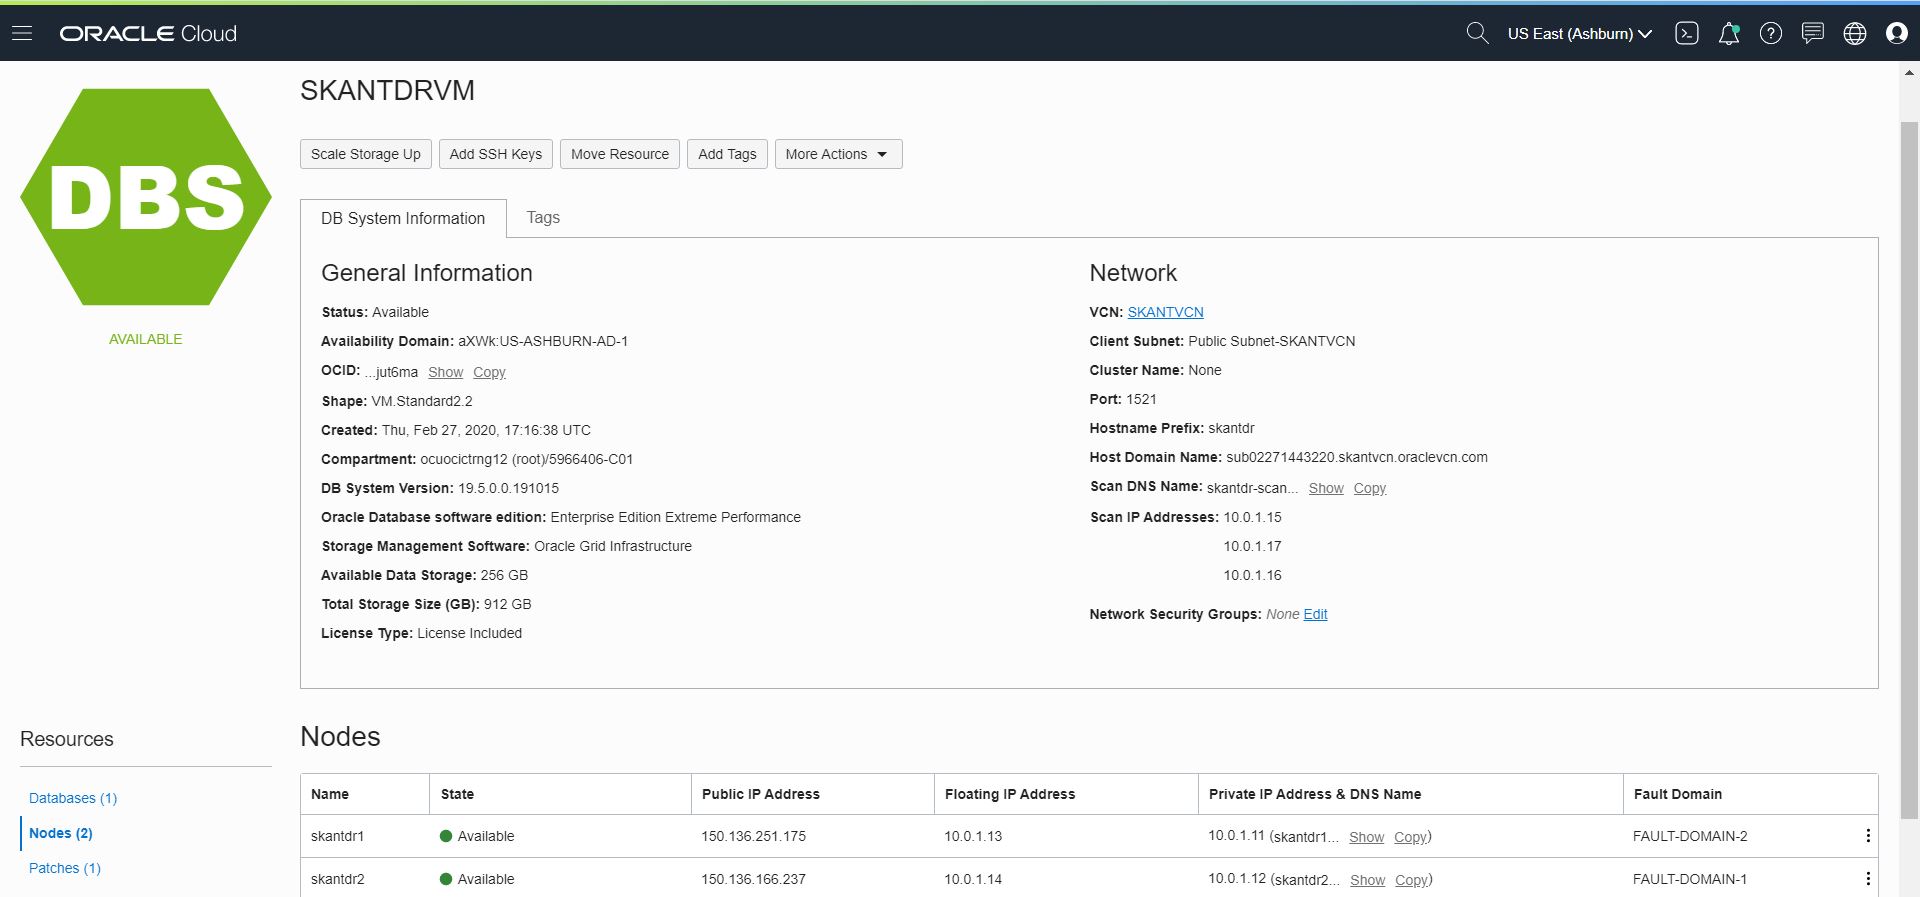Open the announcements bell icon

click(1729, 33)
